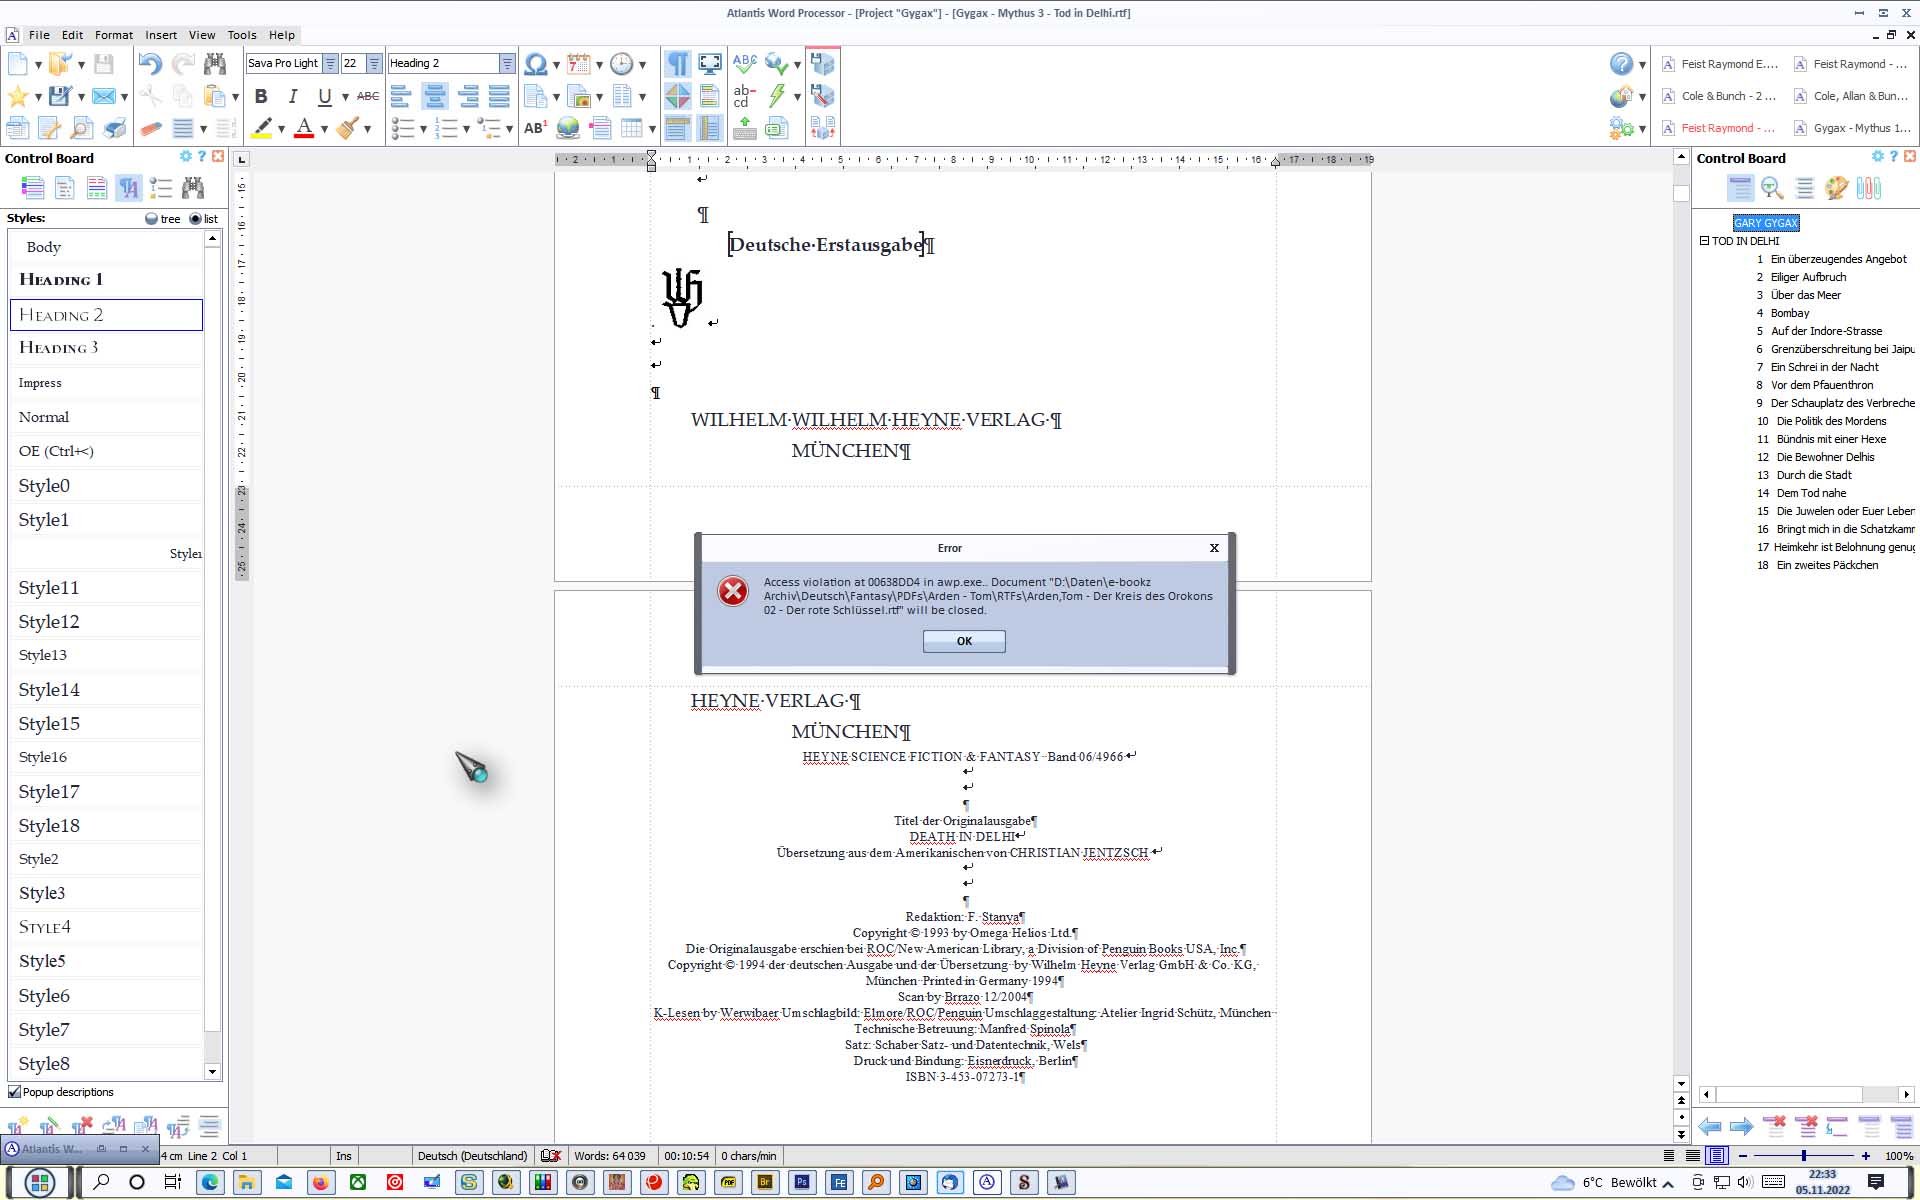Open the Heading 2 style dropdown
The height and width of the screenshot is (1200, 1920).
(507, 63)
